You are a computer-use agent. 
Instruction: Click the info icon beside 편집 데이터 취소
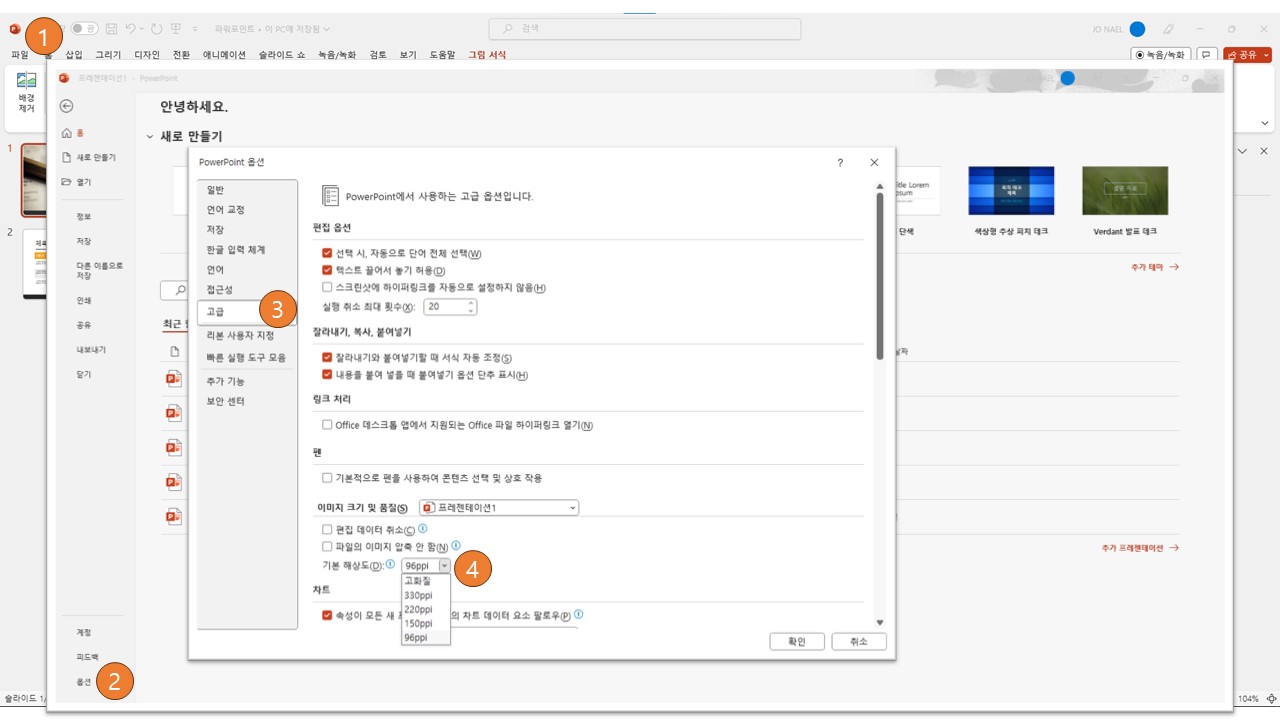pos(422,528)
